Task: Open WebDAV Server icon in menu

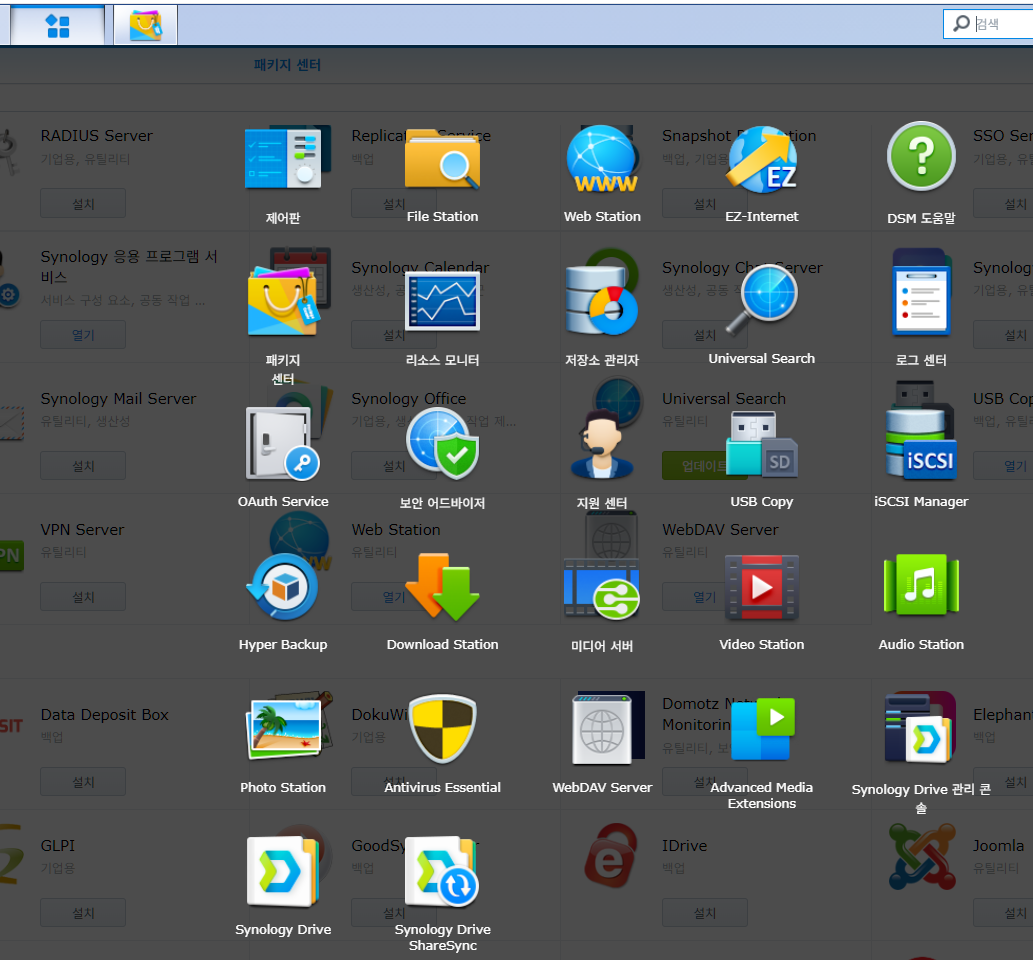Action: [x=602, y=730]
